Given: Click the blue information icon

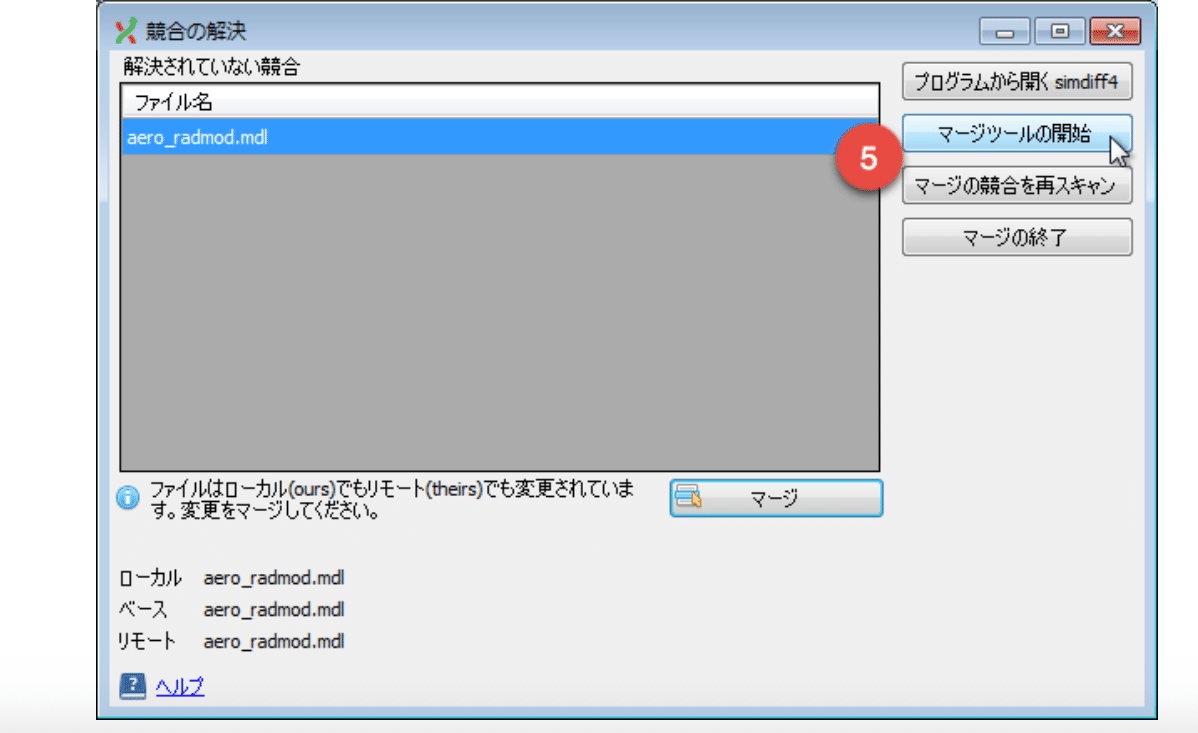Looking at the screenshot, I should click(x=128, y=498).
